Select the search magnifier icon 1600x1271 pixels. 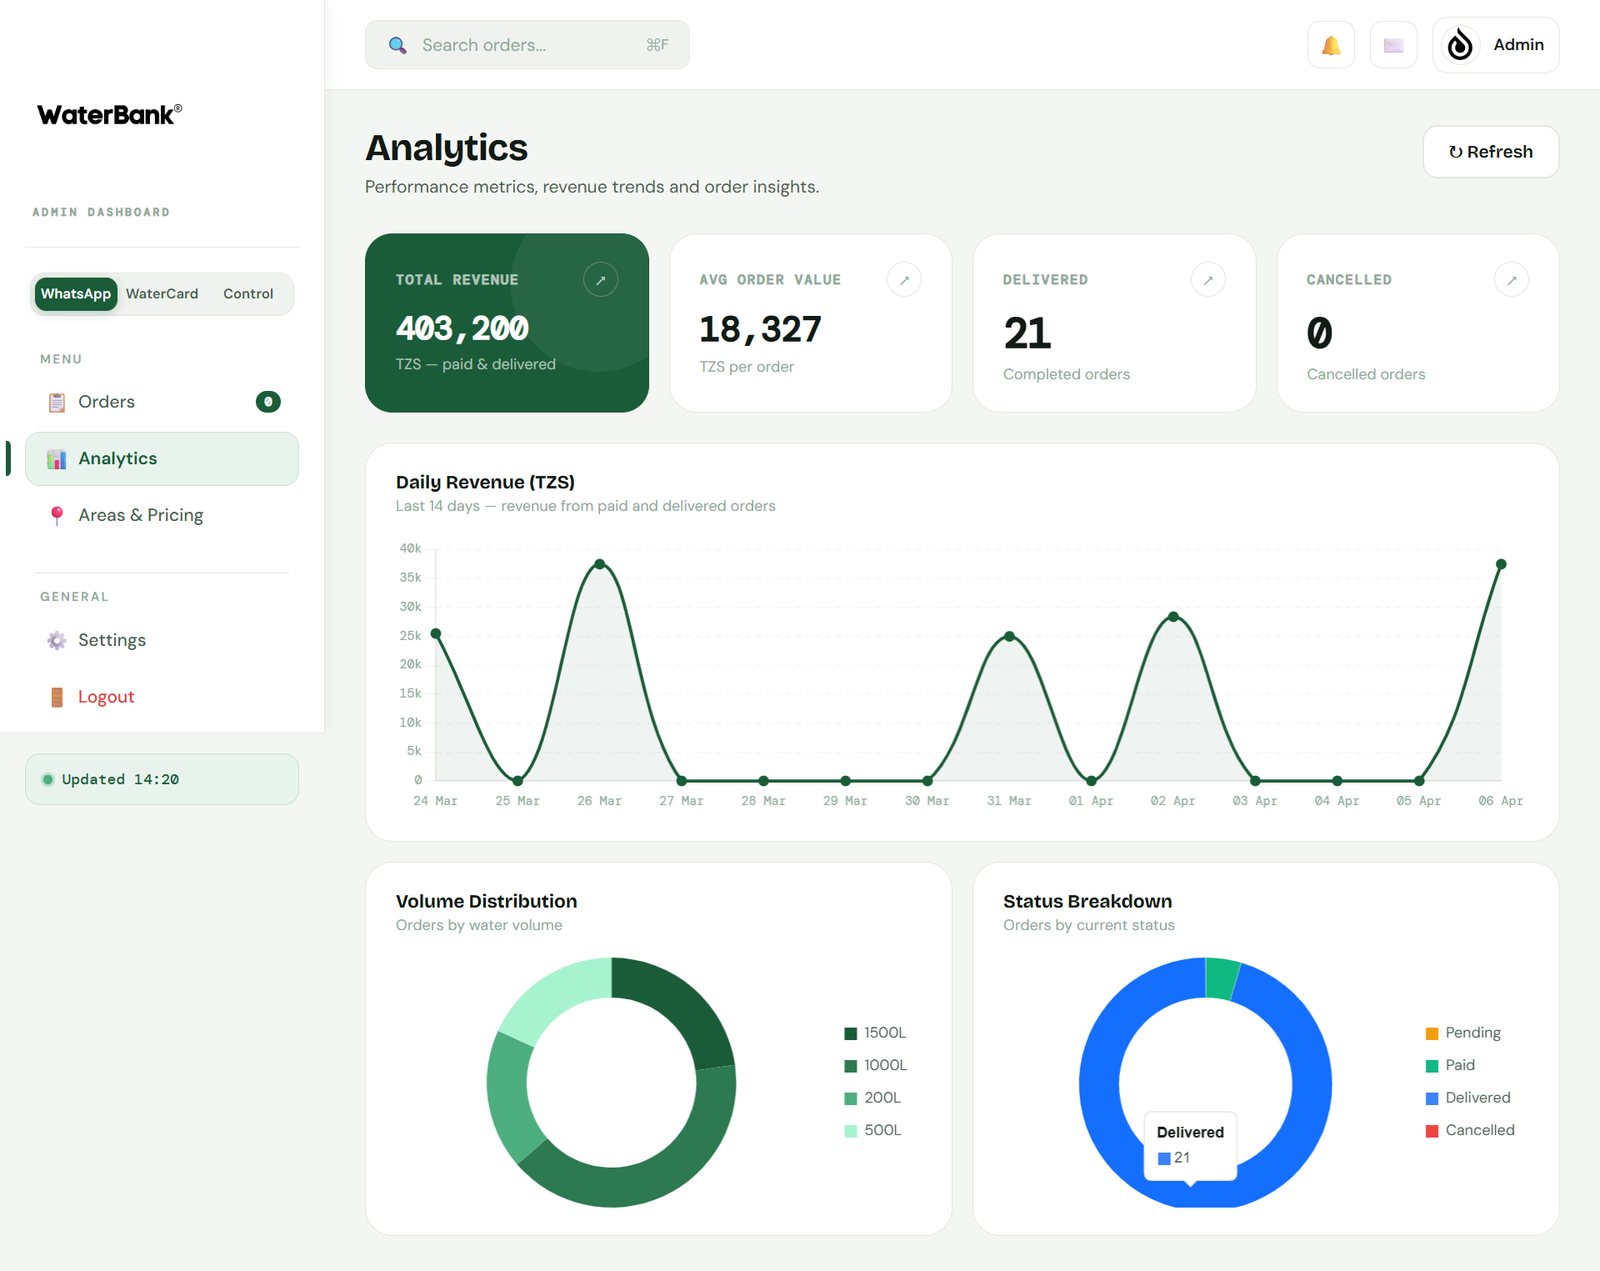tap(397, 45)
